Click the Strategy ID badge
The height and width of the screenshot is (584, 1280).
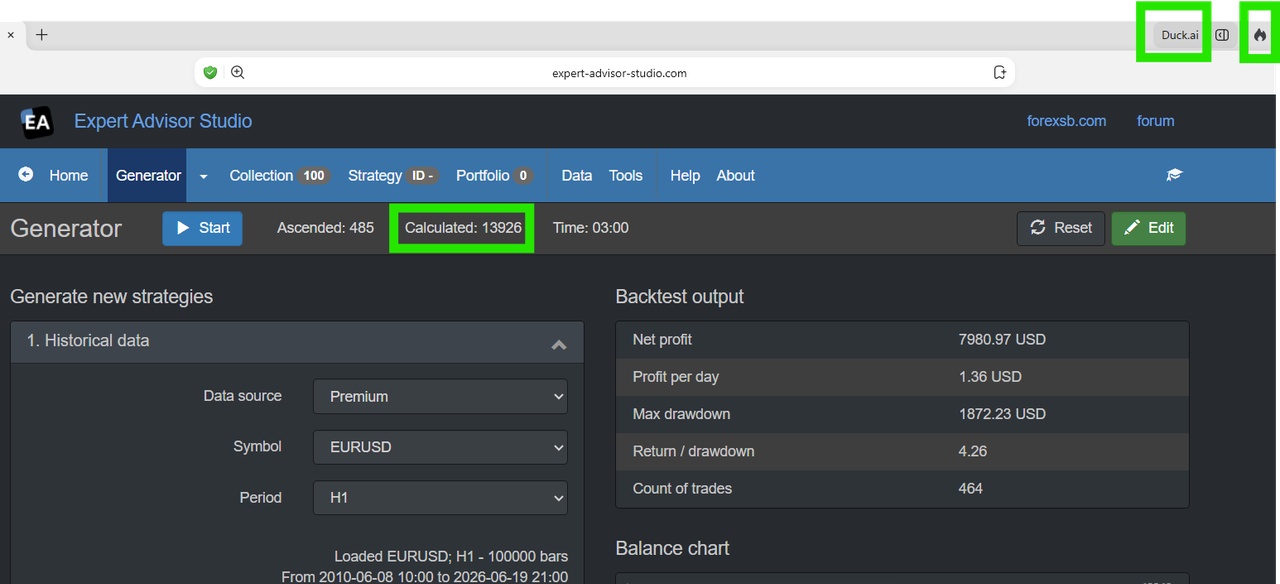tap(422, 176)
